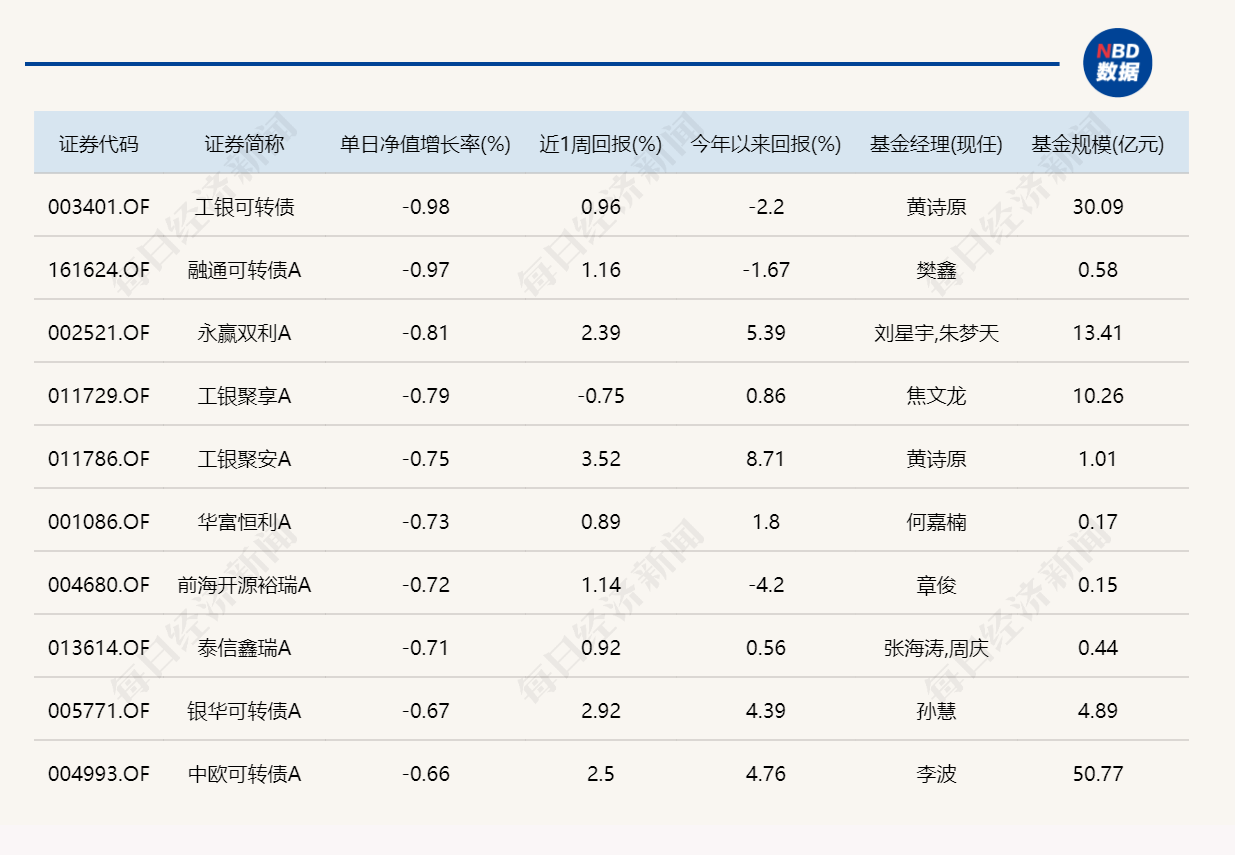This screenshot has width=1235, height=855.
Task: Select the 基金规模(亿元) column header
Action: coord(1098,144)
